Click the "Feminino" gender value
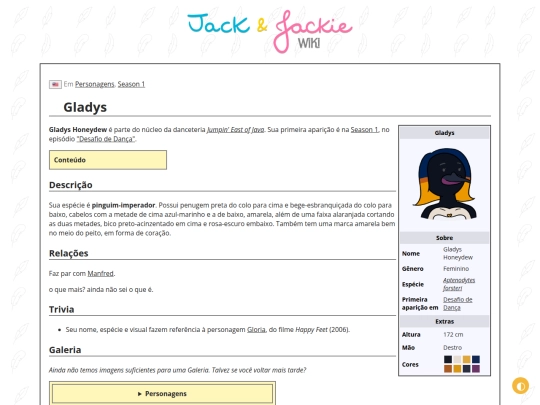The height and width of the screenshot is (405, 540). tap(456, 269)
